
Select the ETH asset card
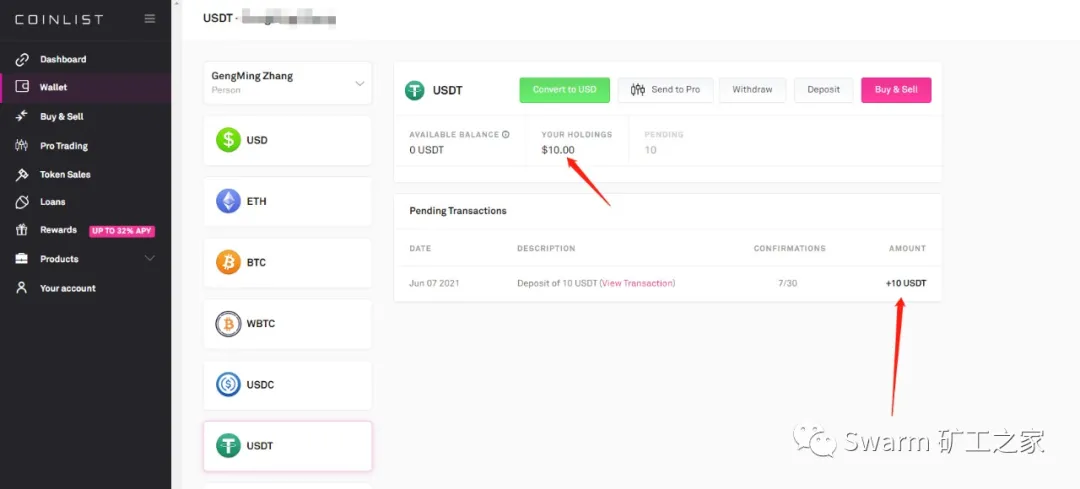tap(287, 201)
